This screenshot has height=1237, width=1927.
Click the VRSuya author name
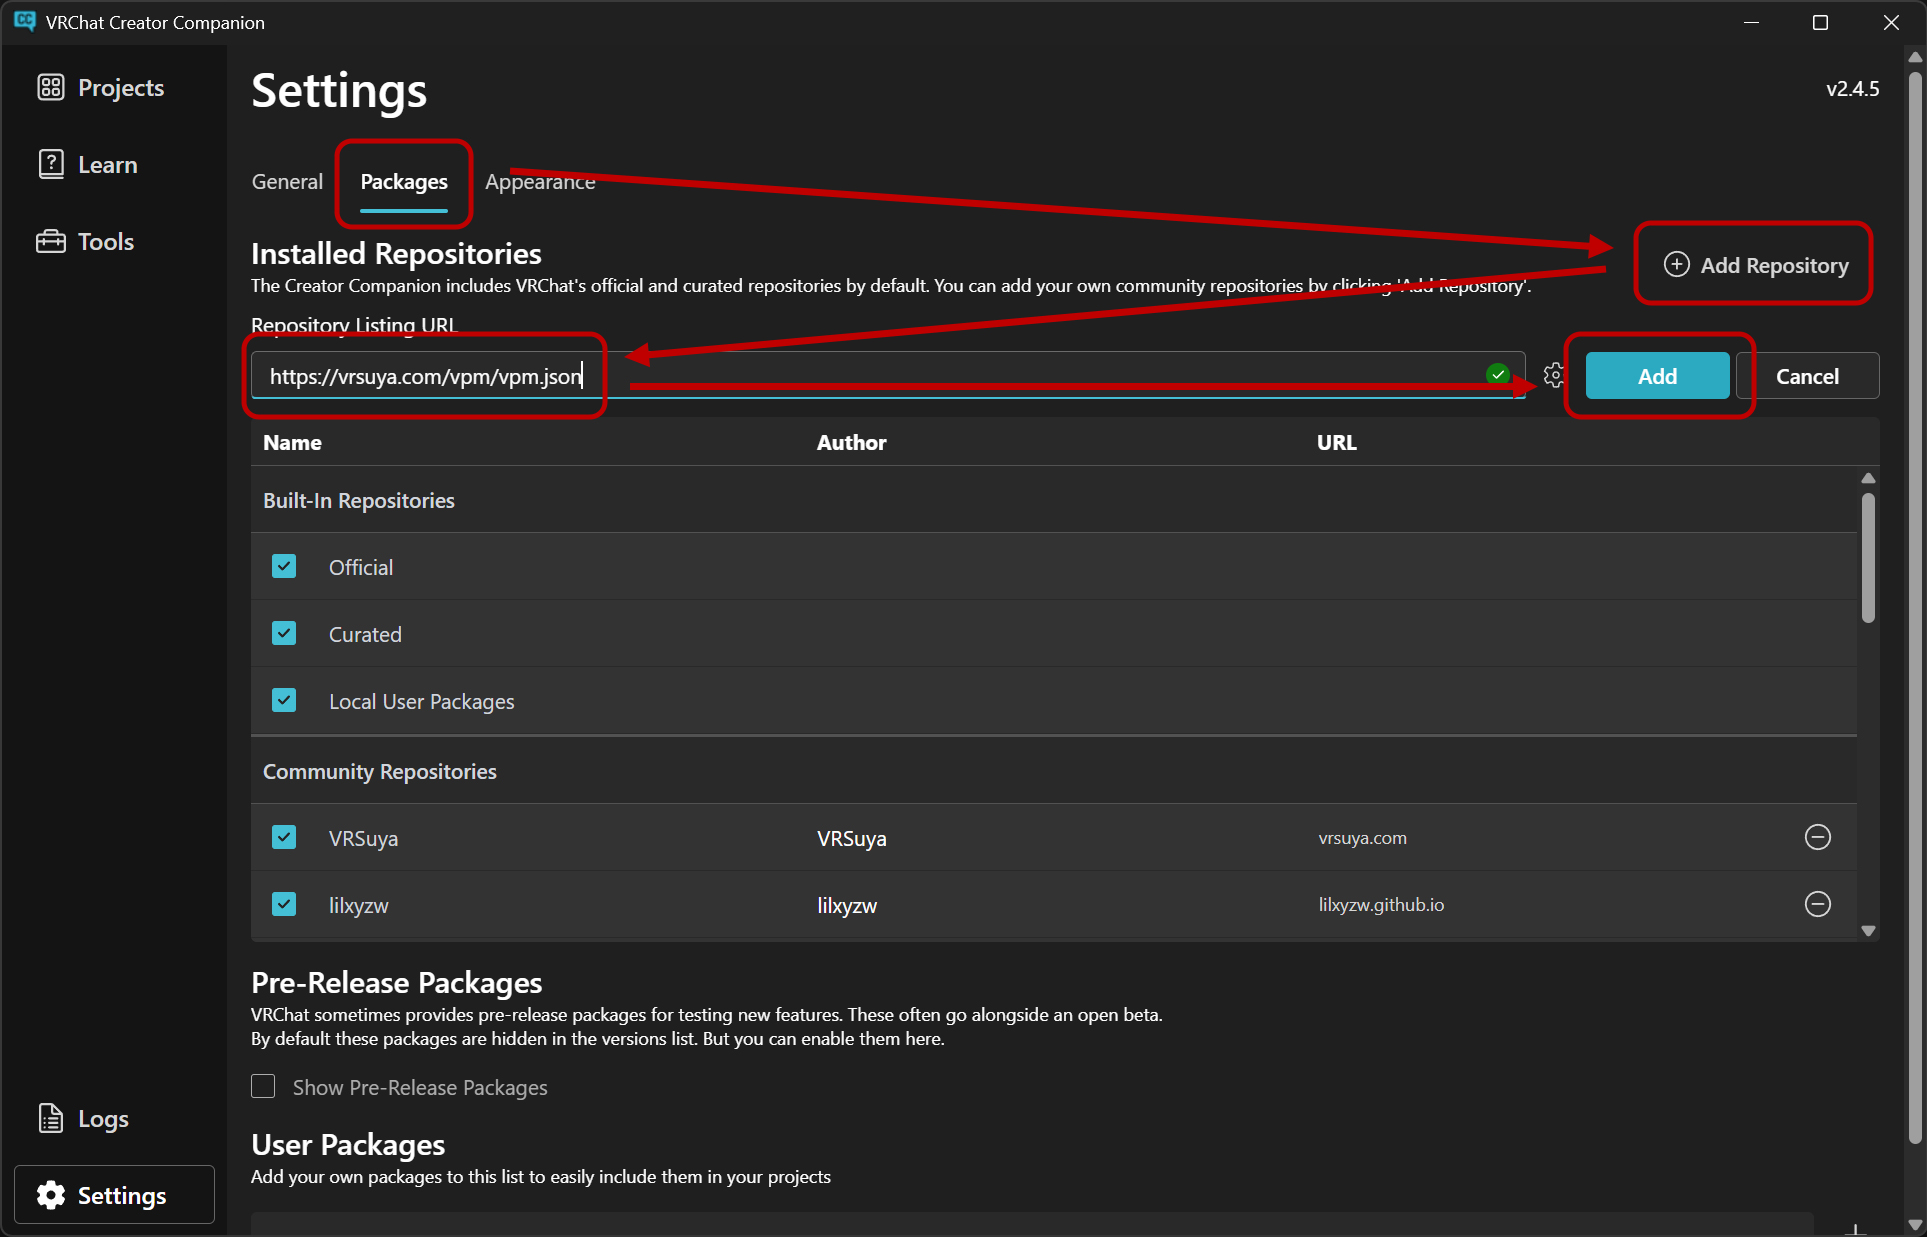(x=852, y=838)
